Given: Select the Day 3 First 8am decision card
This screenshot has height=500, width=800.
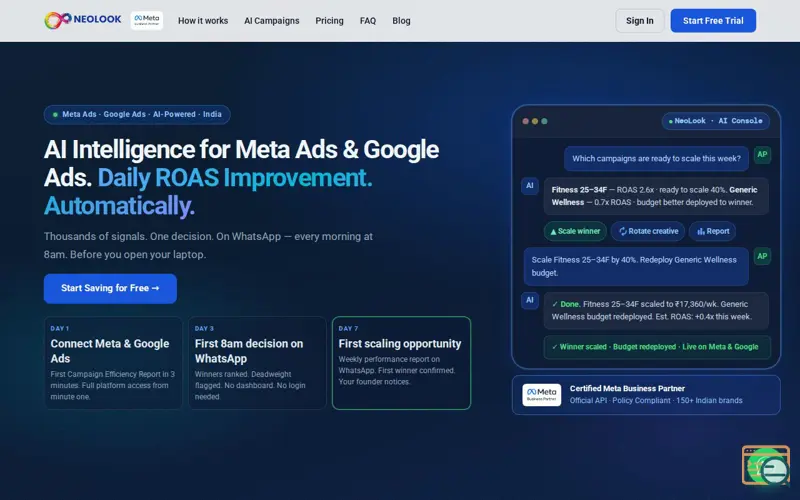Looking at the screenshot, I should pos(257,363).
